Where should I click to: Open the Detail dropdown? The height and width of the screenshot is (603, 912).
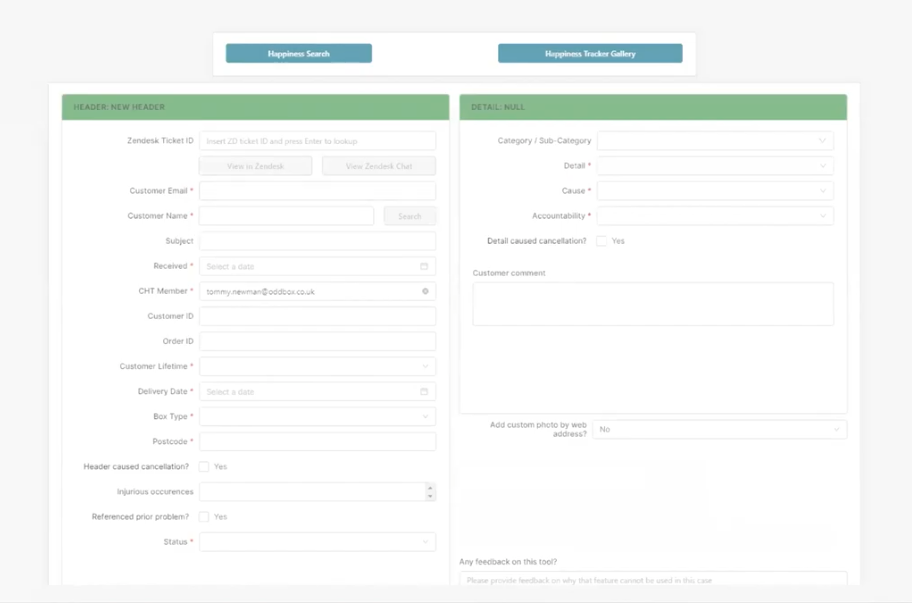point(715,166)
